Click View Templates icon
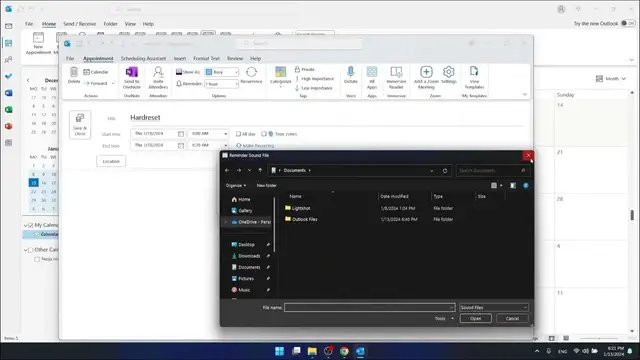Viewport: 640px width, 360px height. click(474, 78)
